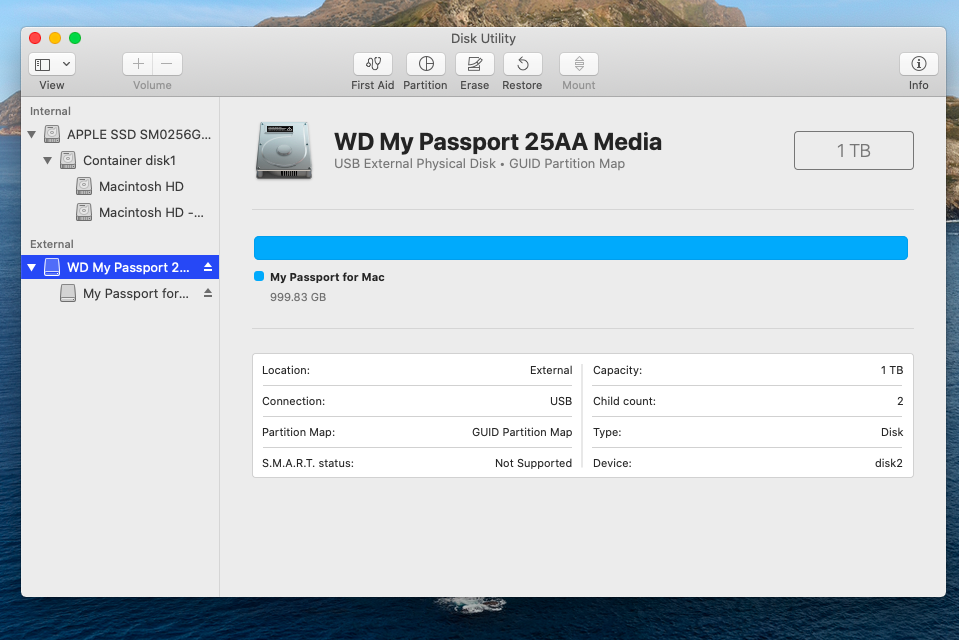Minimize the Disk Utility window

click(55, 38)
